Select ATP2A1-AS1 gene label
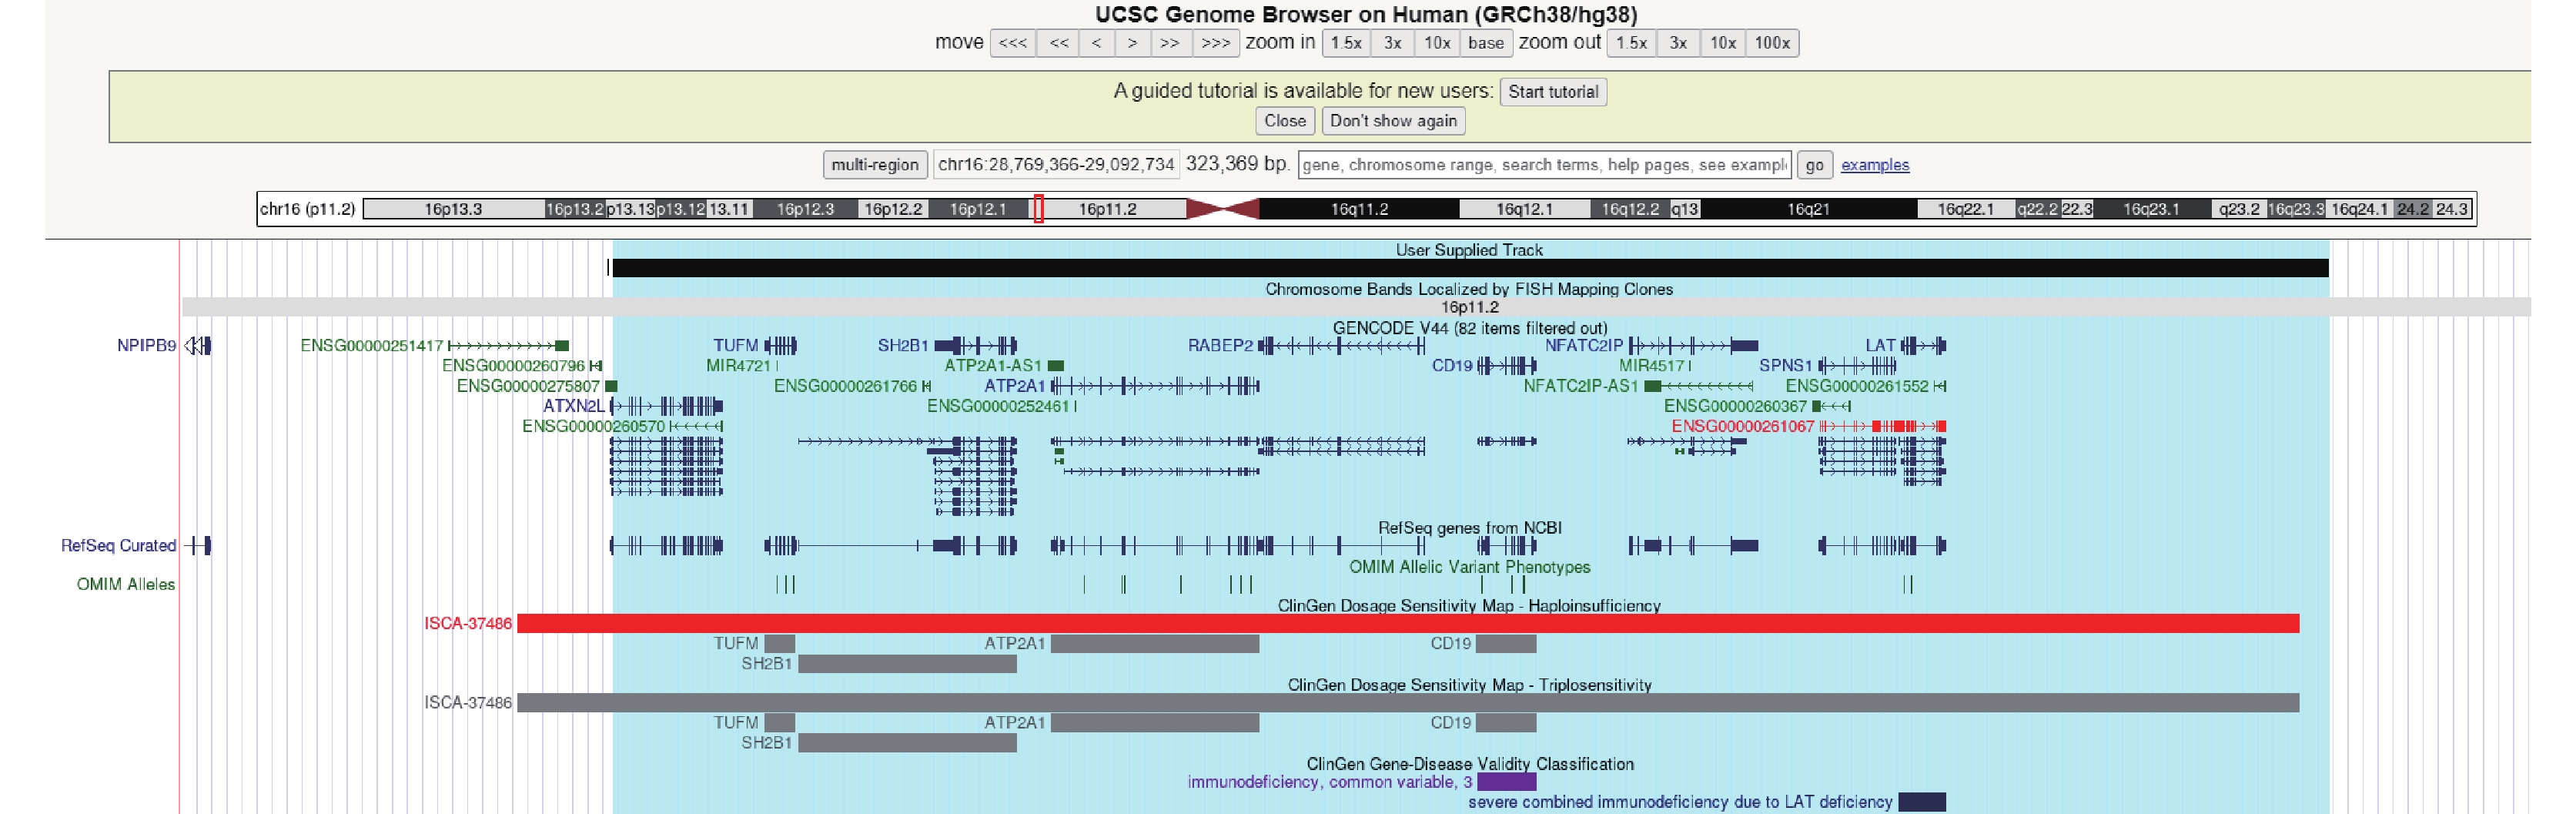2576x814 pixels. point(993,366)
